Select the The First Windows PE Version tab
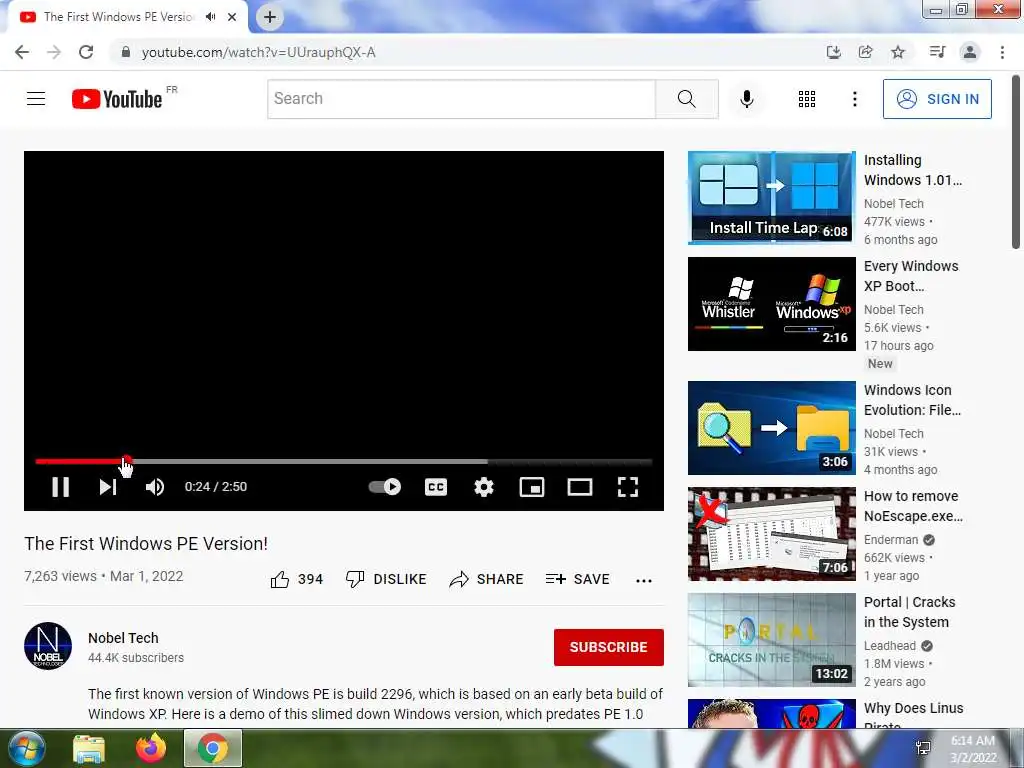 point(118,17)
